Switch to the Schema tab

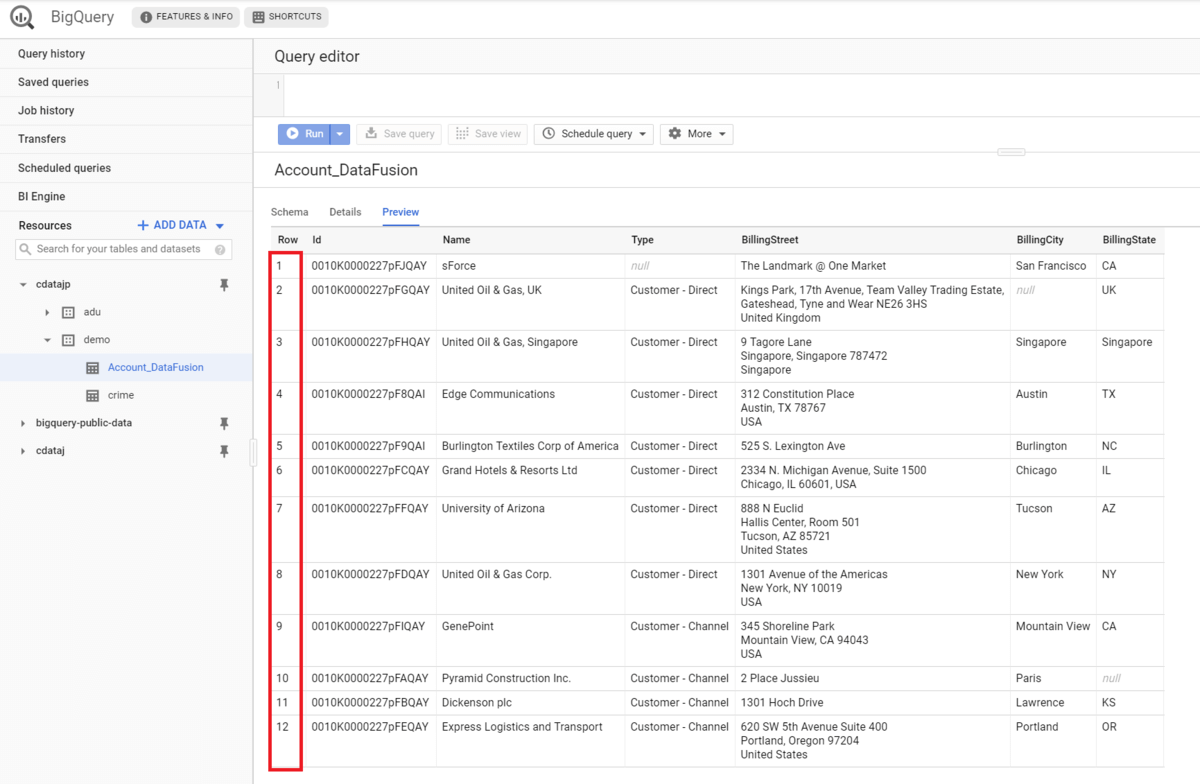(x=290, y=212)
